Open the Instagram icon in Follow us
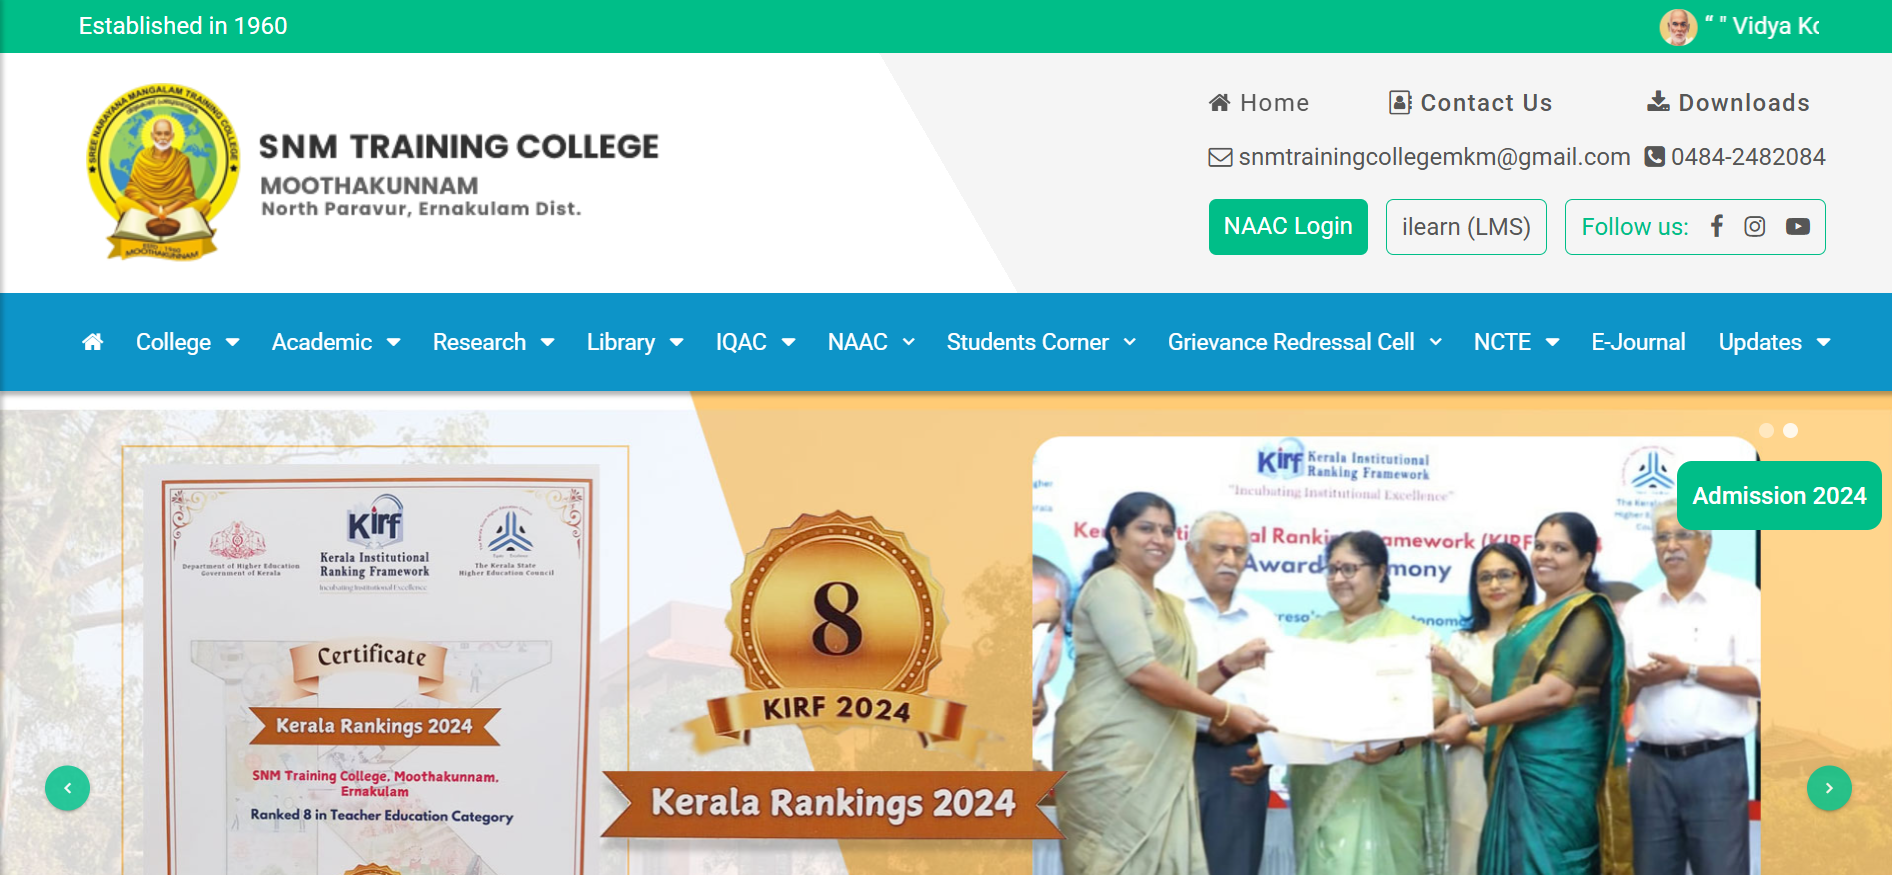This screenshot has height=875, width=1892. 1754,226
